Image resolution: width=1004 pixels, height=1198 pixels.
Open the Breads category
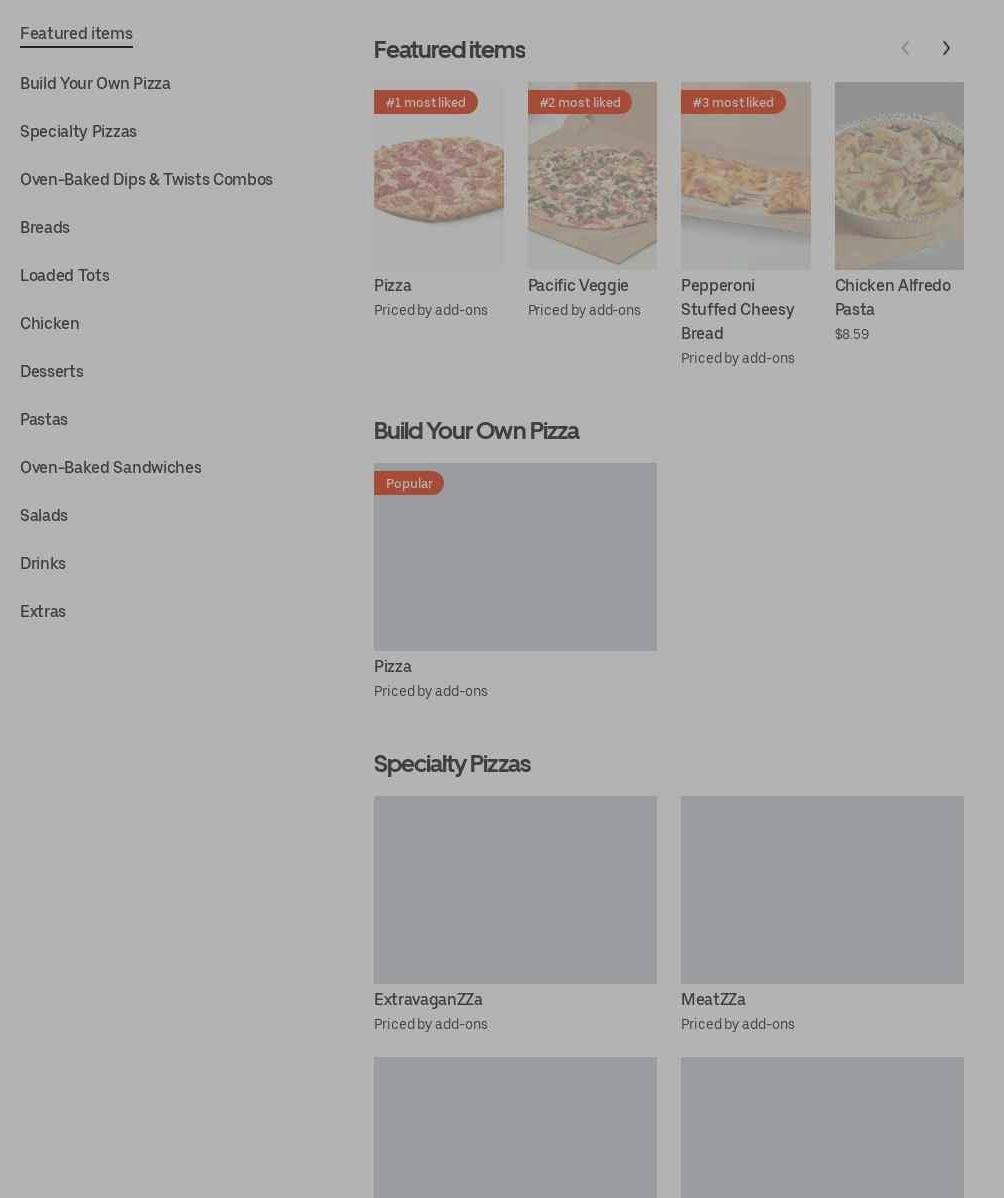[45, 228]
